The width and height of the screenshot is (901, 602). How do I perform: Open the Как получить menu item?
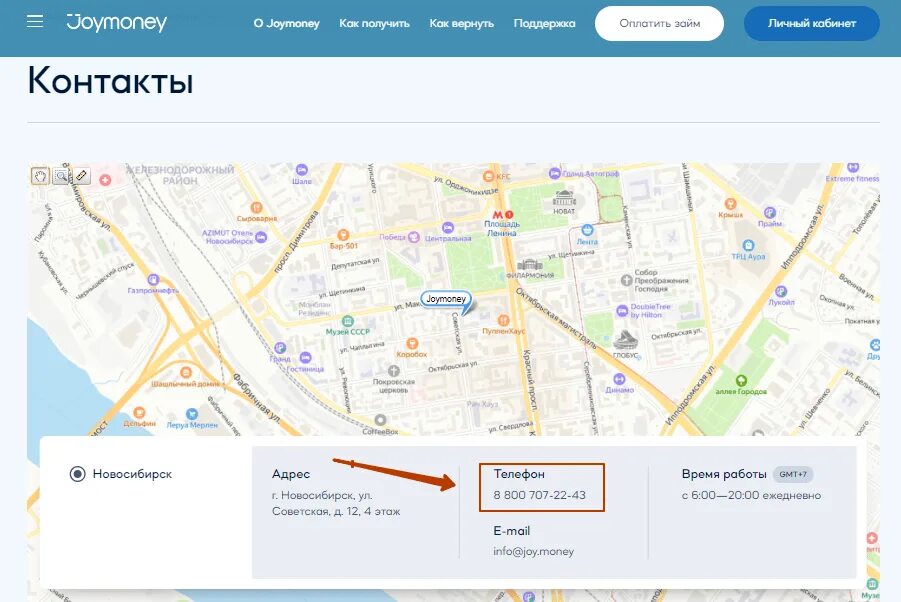click(x=374, y=24)
